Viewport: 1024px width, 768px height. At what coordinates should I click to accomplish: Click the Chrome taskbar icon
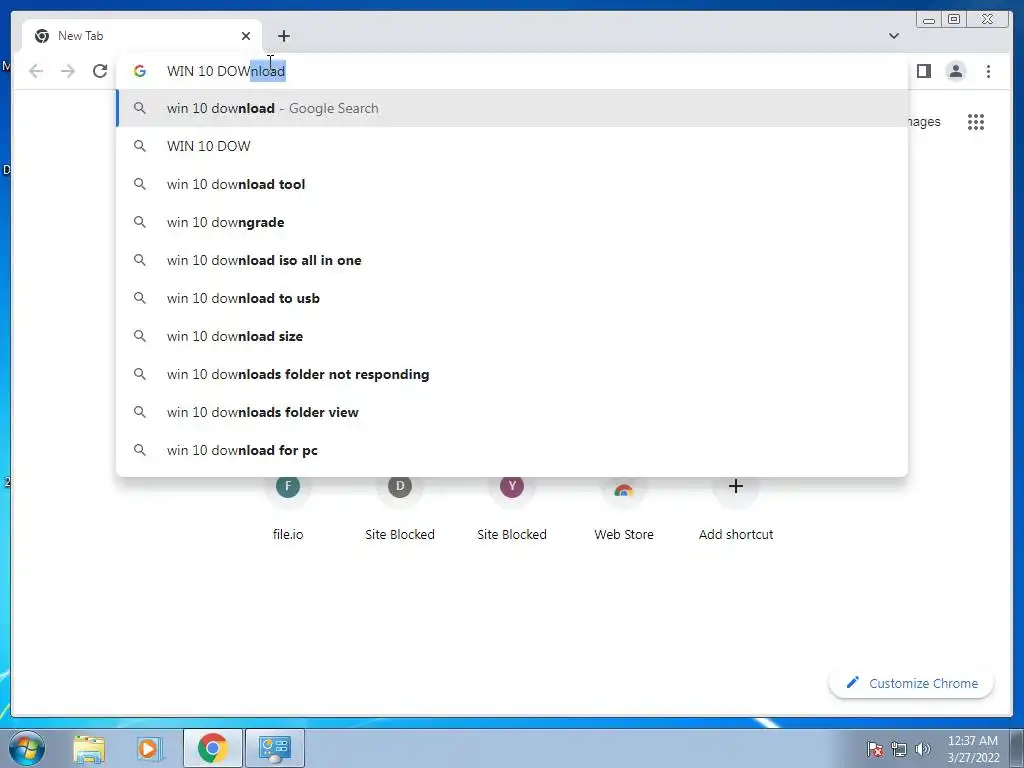click(x=212, y=748)
